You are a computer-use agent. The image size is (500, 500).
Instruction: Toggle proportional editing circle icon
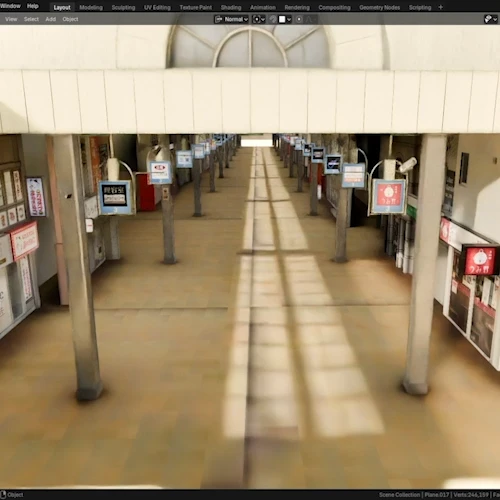299,19
